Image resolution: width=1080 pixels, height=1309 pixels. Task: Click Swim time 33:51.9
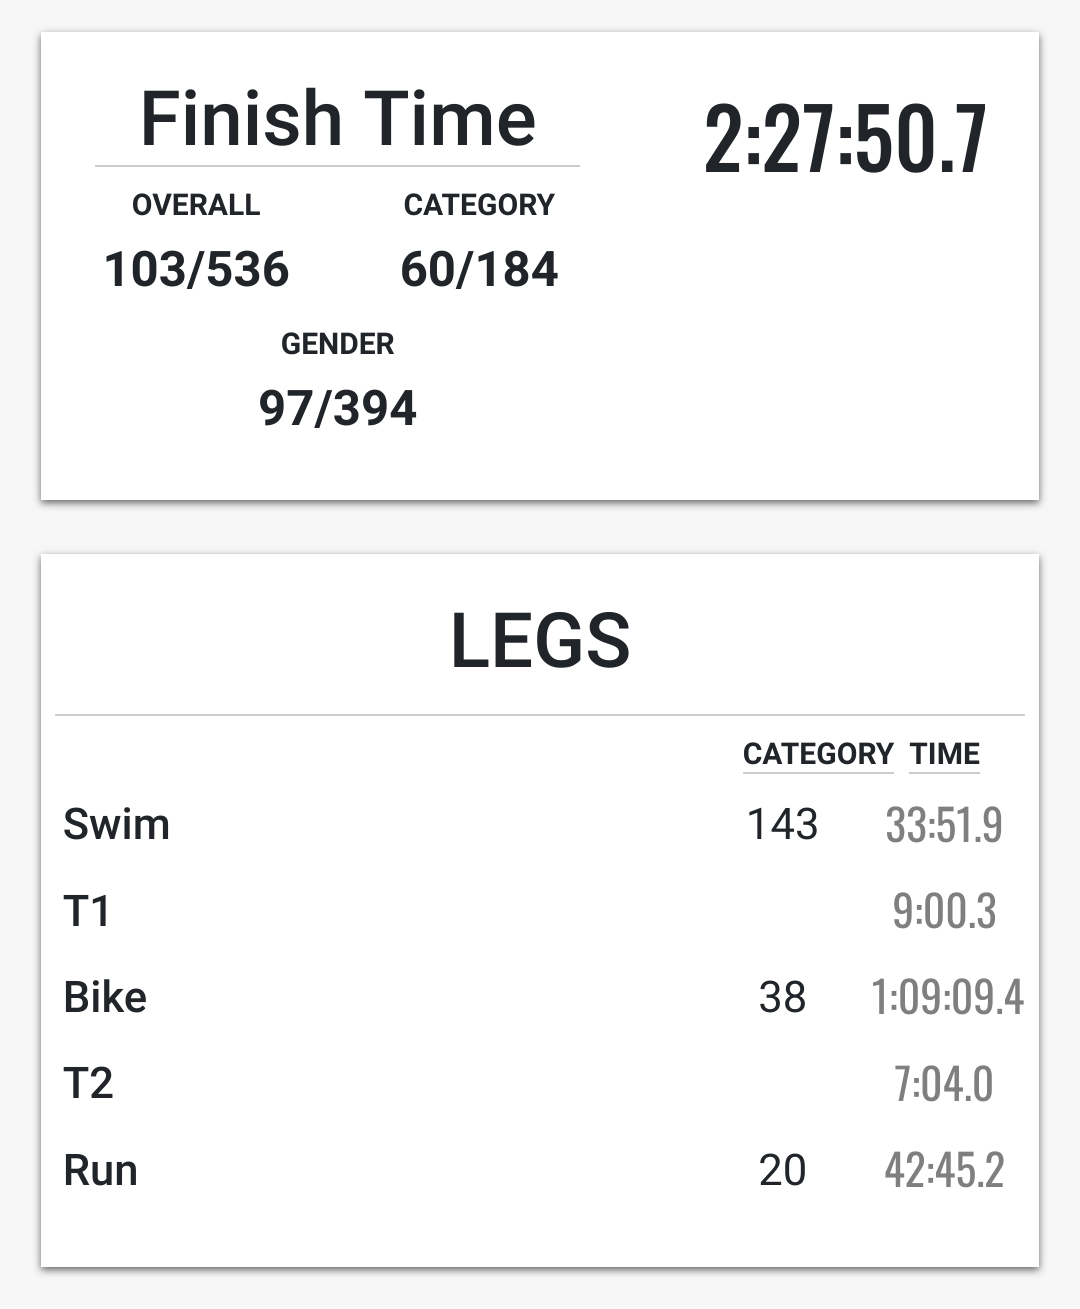(943, 825)
